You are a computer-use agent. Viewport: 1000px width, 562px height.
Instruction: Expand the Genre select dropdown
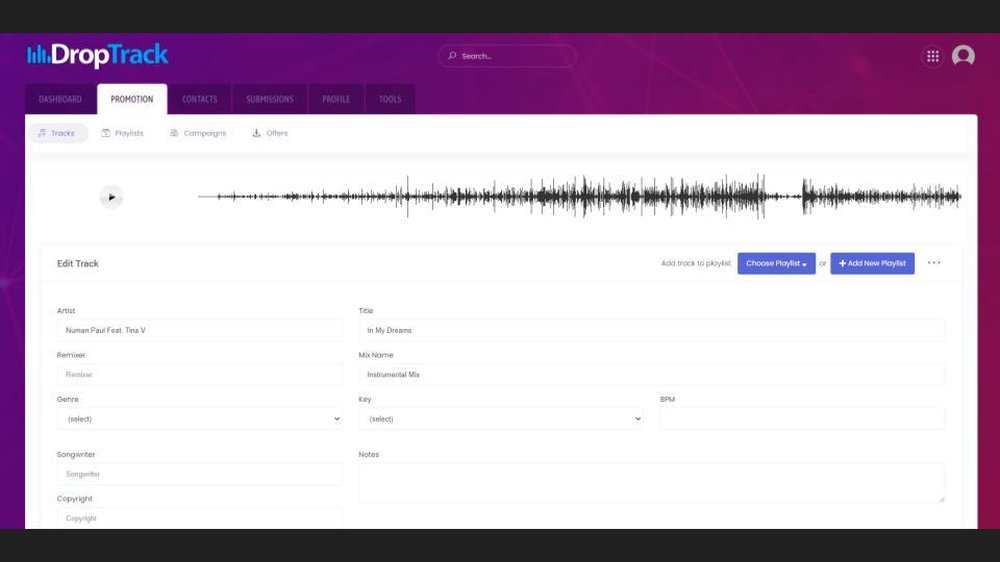pyautogui.click(x=200, y=419)
